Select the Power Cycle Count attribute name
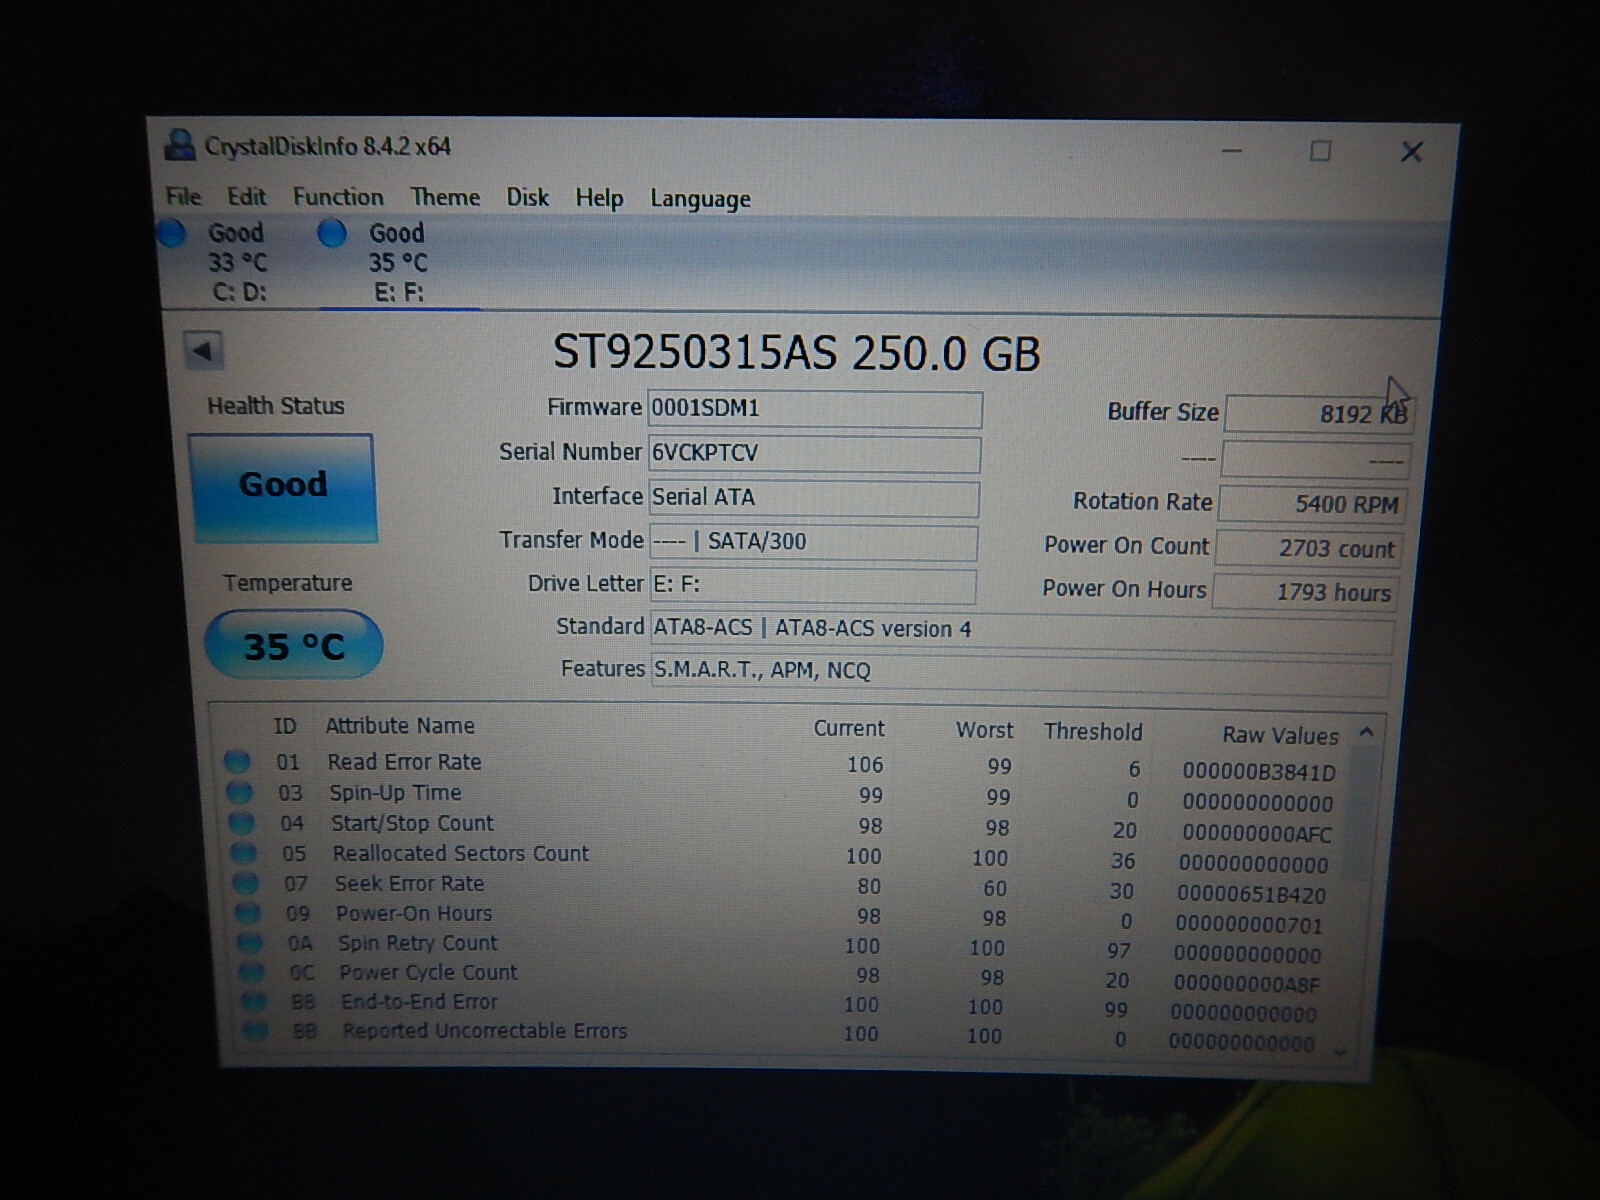Screen dimensions: 1600x1200 429,972
